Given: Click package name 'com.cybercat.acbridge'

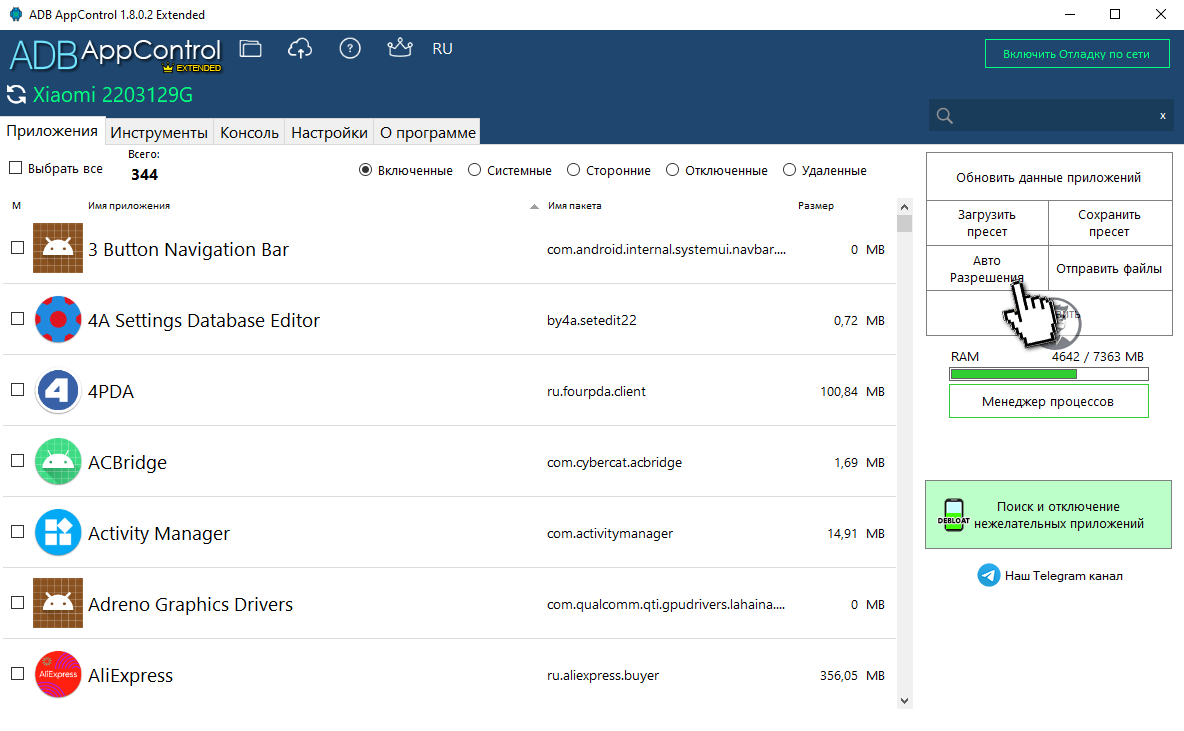Looking at the screenshot, I should [x=614, y=462].
